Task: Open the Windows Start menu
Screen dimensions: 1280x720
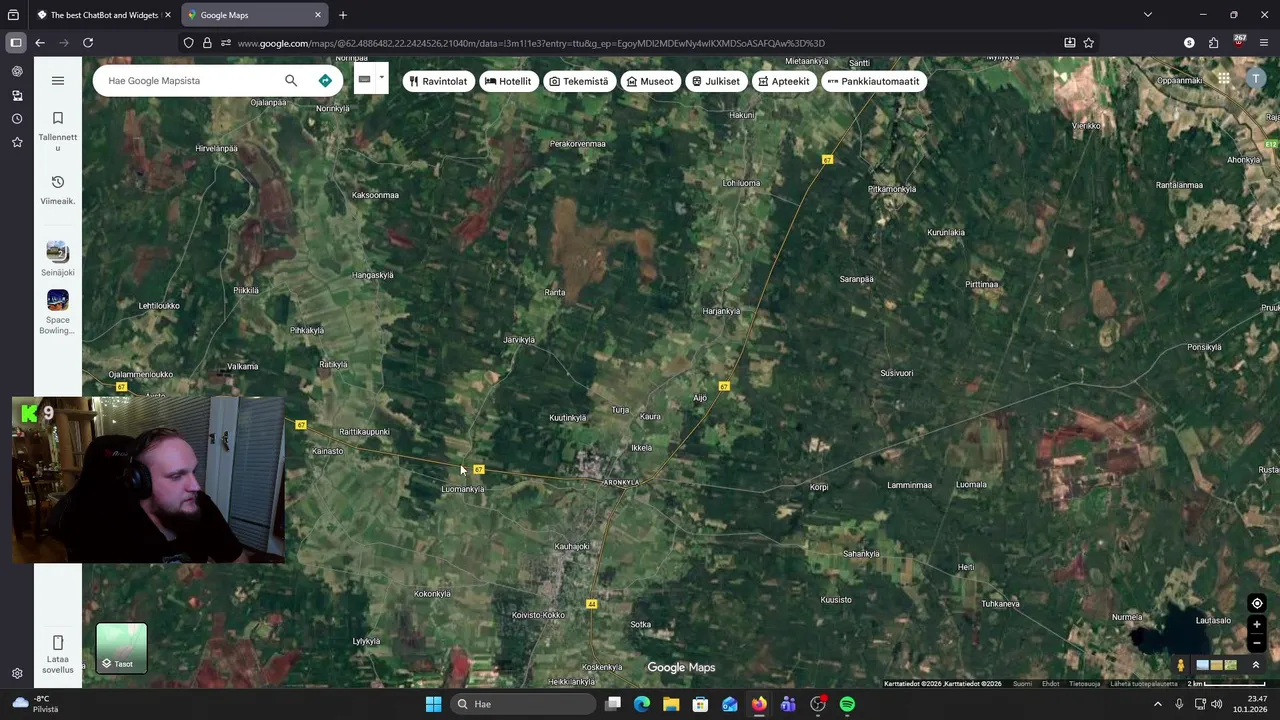Action: point(433,704)
